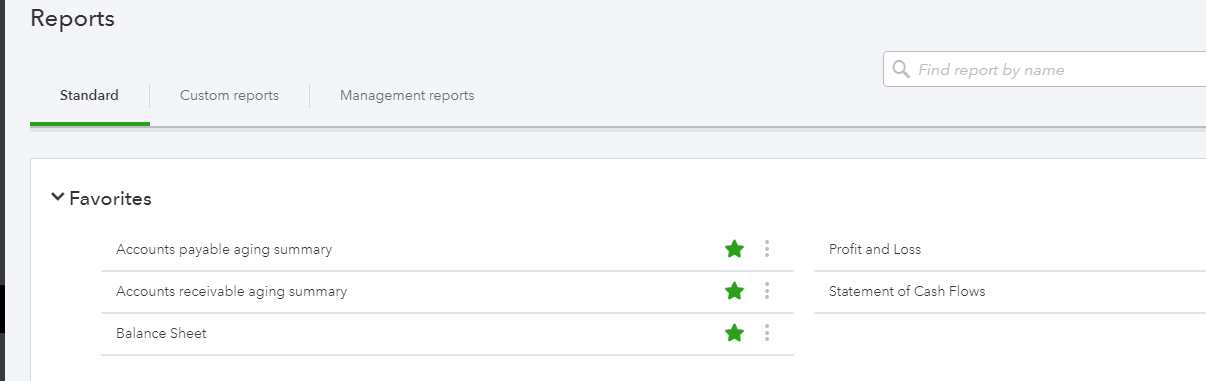Click the Favorites section heading
The width and height of the screenshot is (1206, 381).
110,198
